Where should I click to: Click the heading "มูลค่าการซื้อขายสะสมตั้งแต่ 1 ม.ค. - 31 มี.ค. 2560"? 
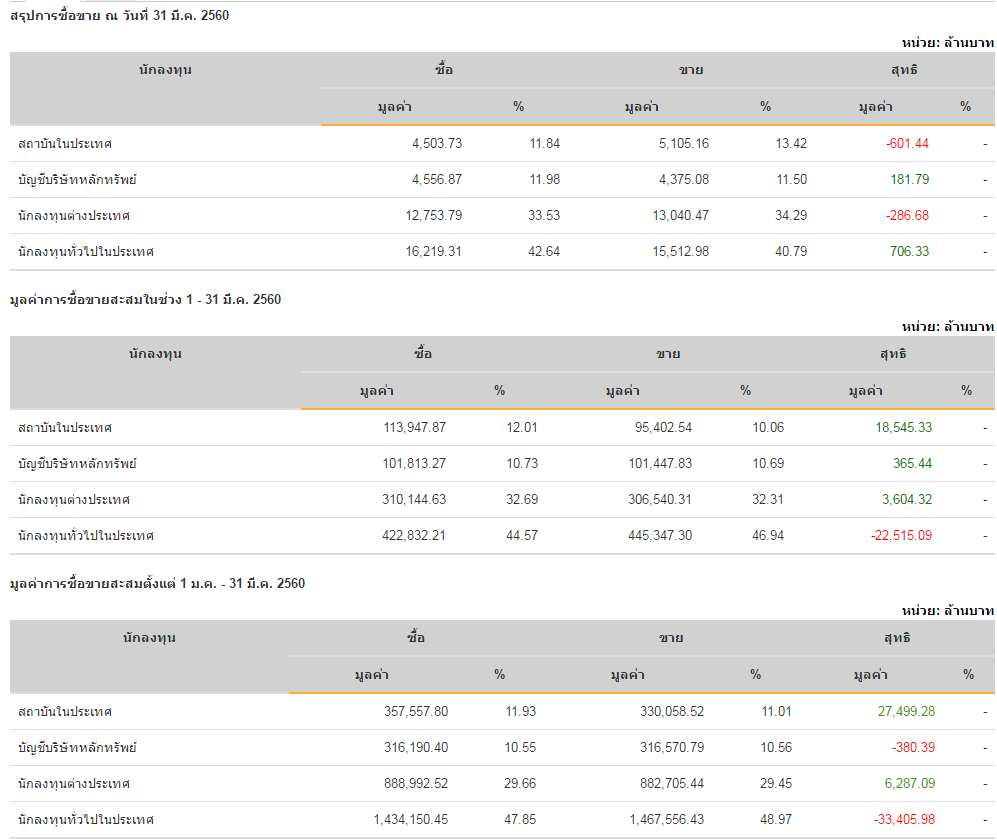pos(157,583)
